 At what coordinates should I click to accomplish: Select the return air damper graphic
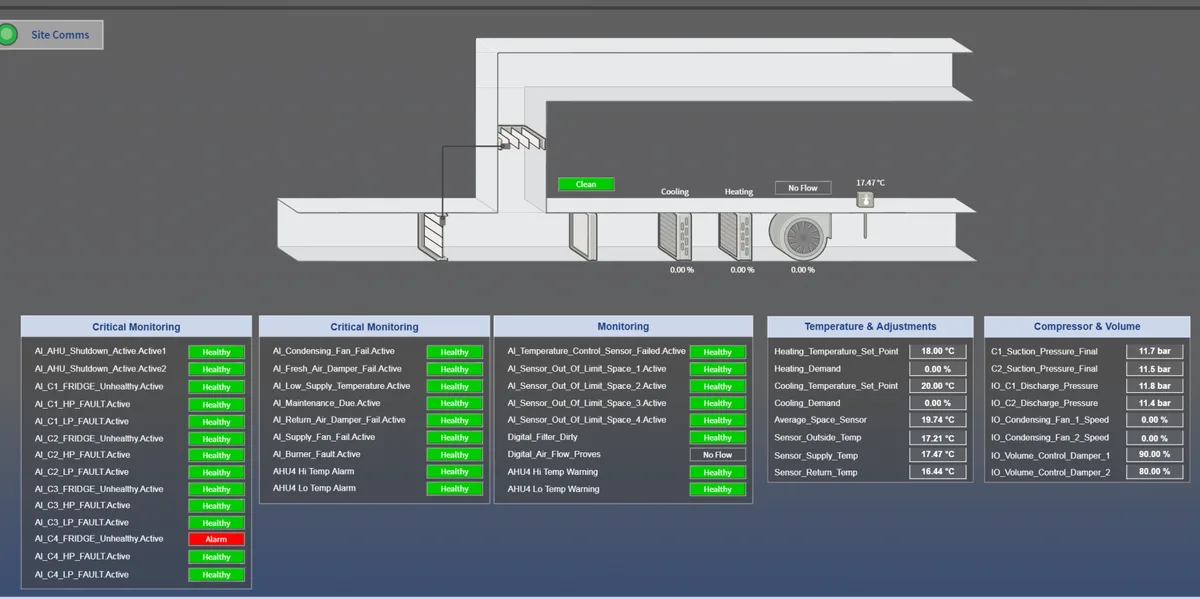523,137
